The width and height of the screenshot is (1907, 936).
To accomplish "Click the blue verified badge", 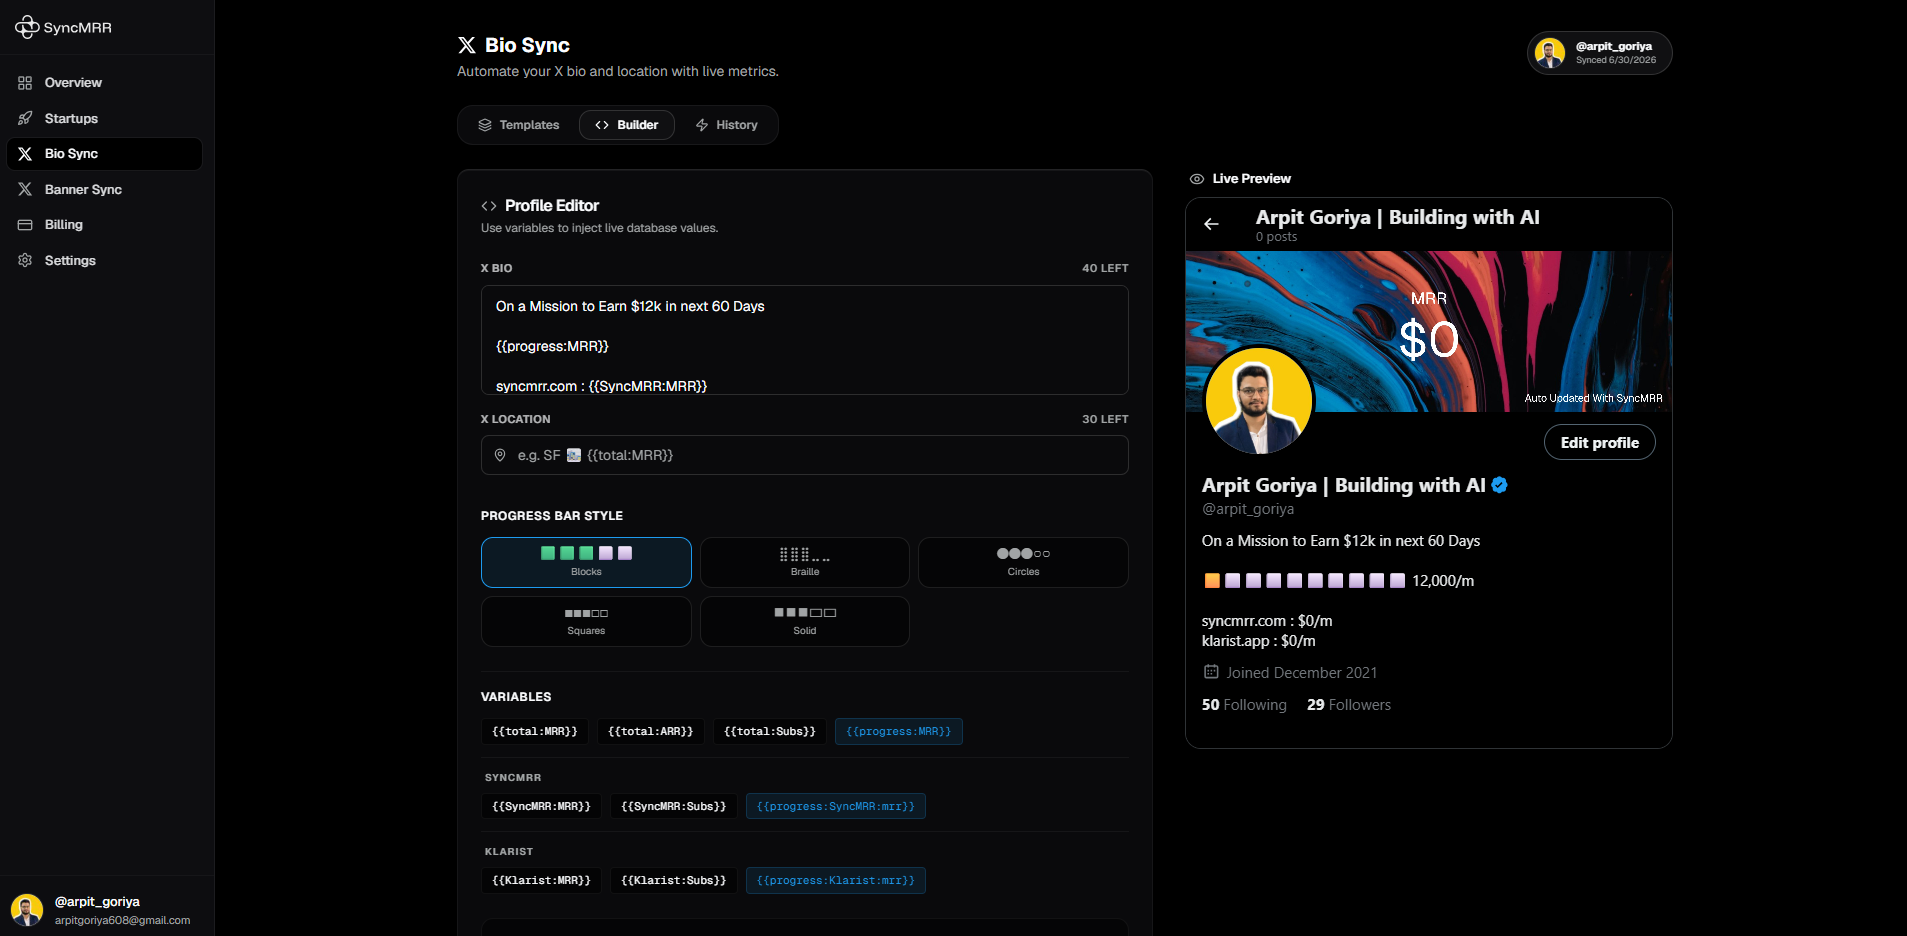I will point(1499,485).
